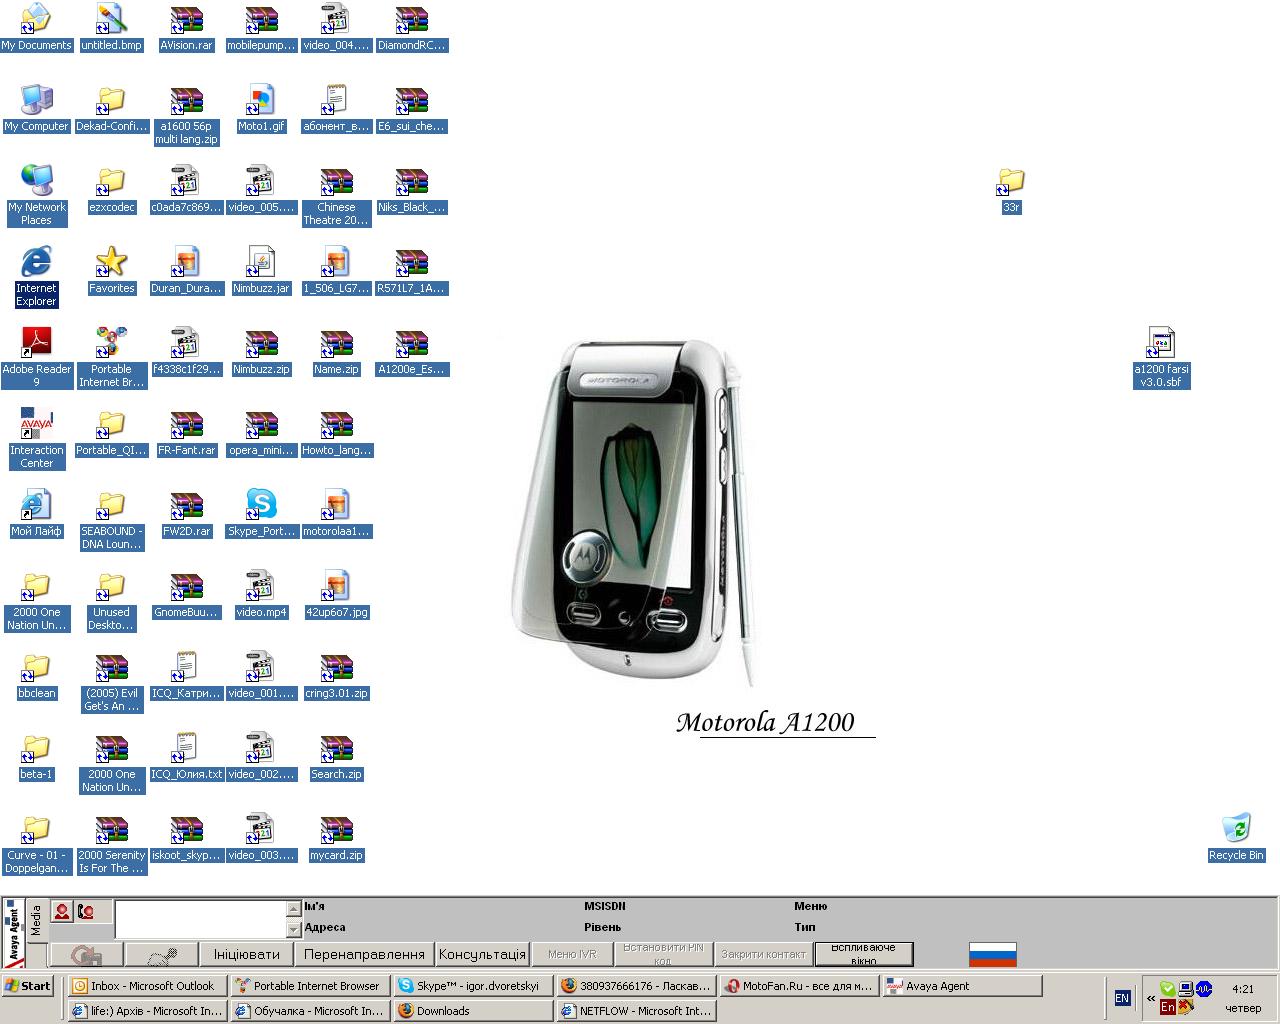Switch to Обучалка taskbar window
Viewport: 1280px width, 1024px height.
coord(310,1011)
